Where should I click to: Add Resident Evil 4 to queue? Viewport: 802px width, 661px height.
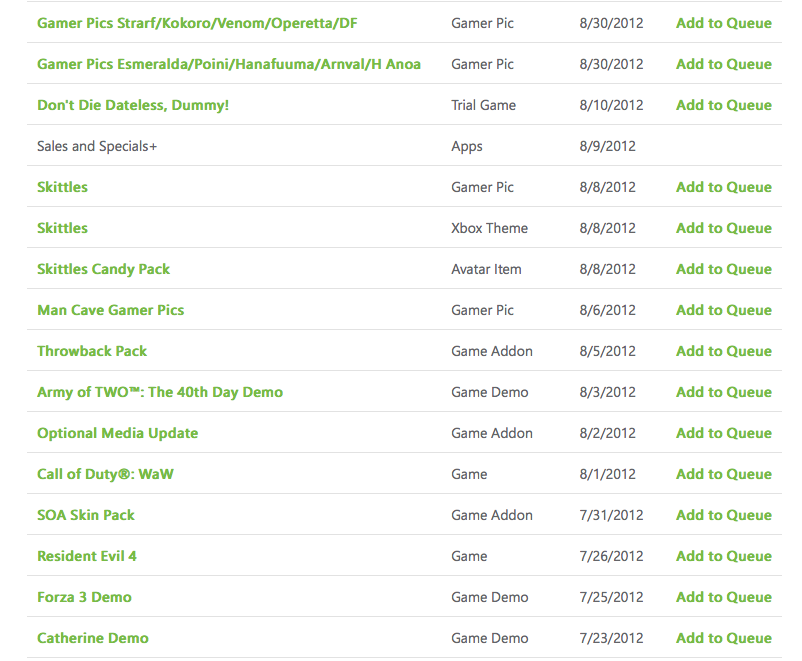coord(724,556)
